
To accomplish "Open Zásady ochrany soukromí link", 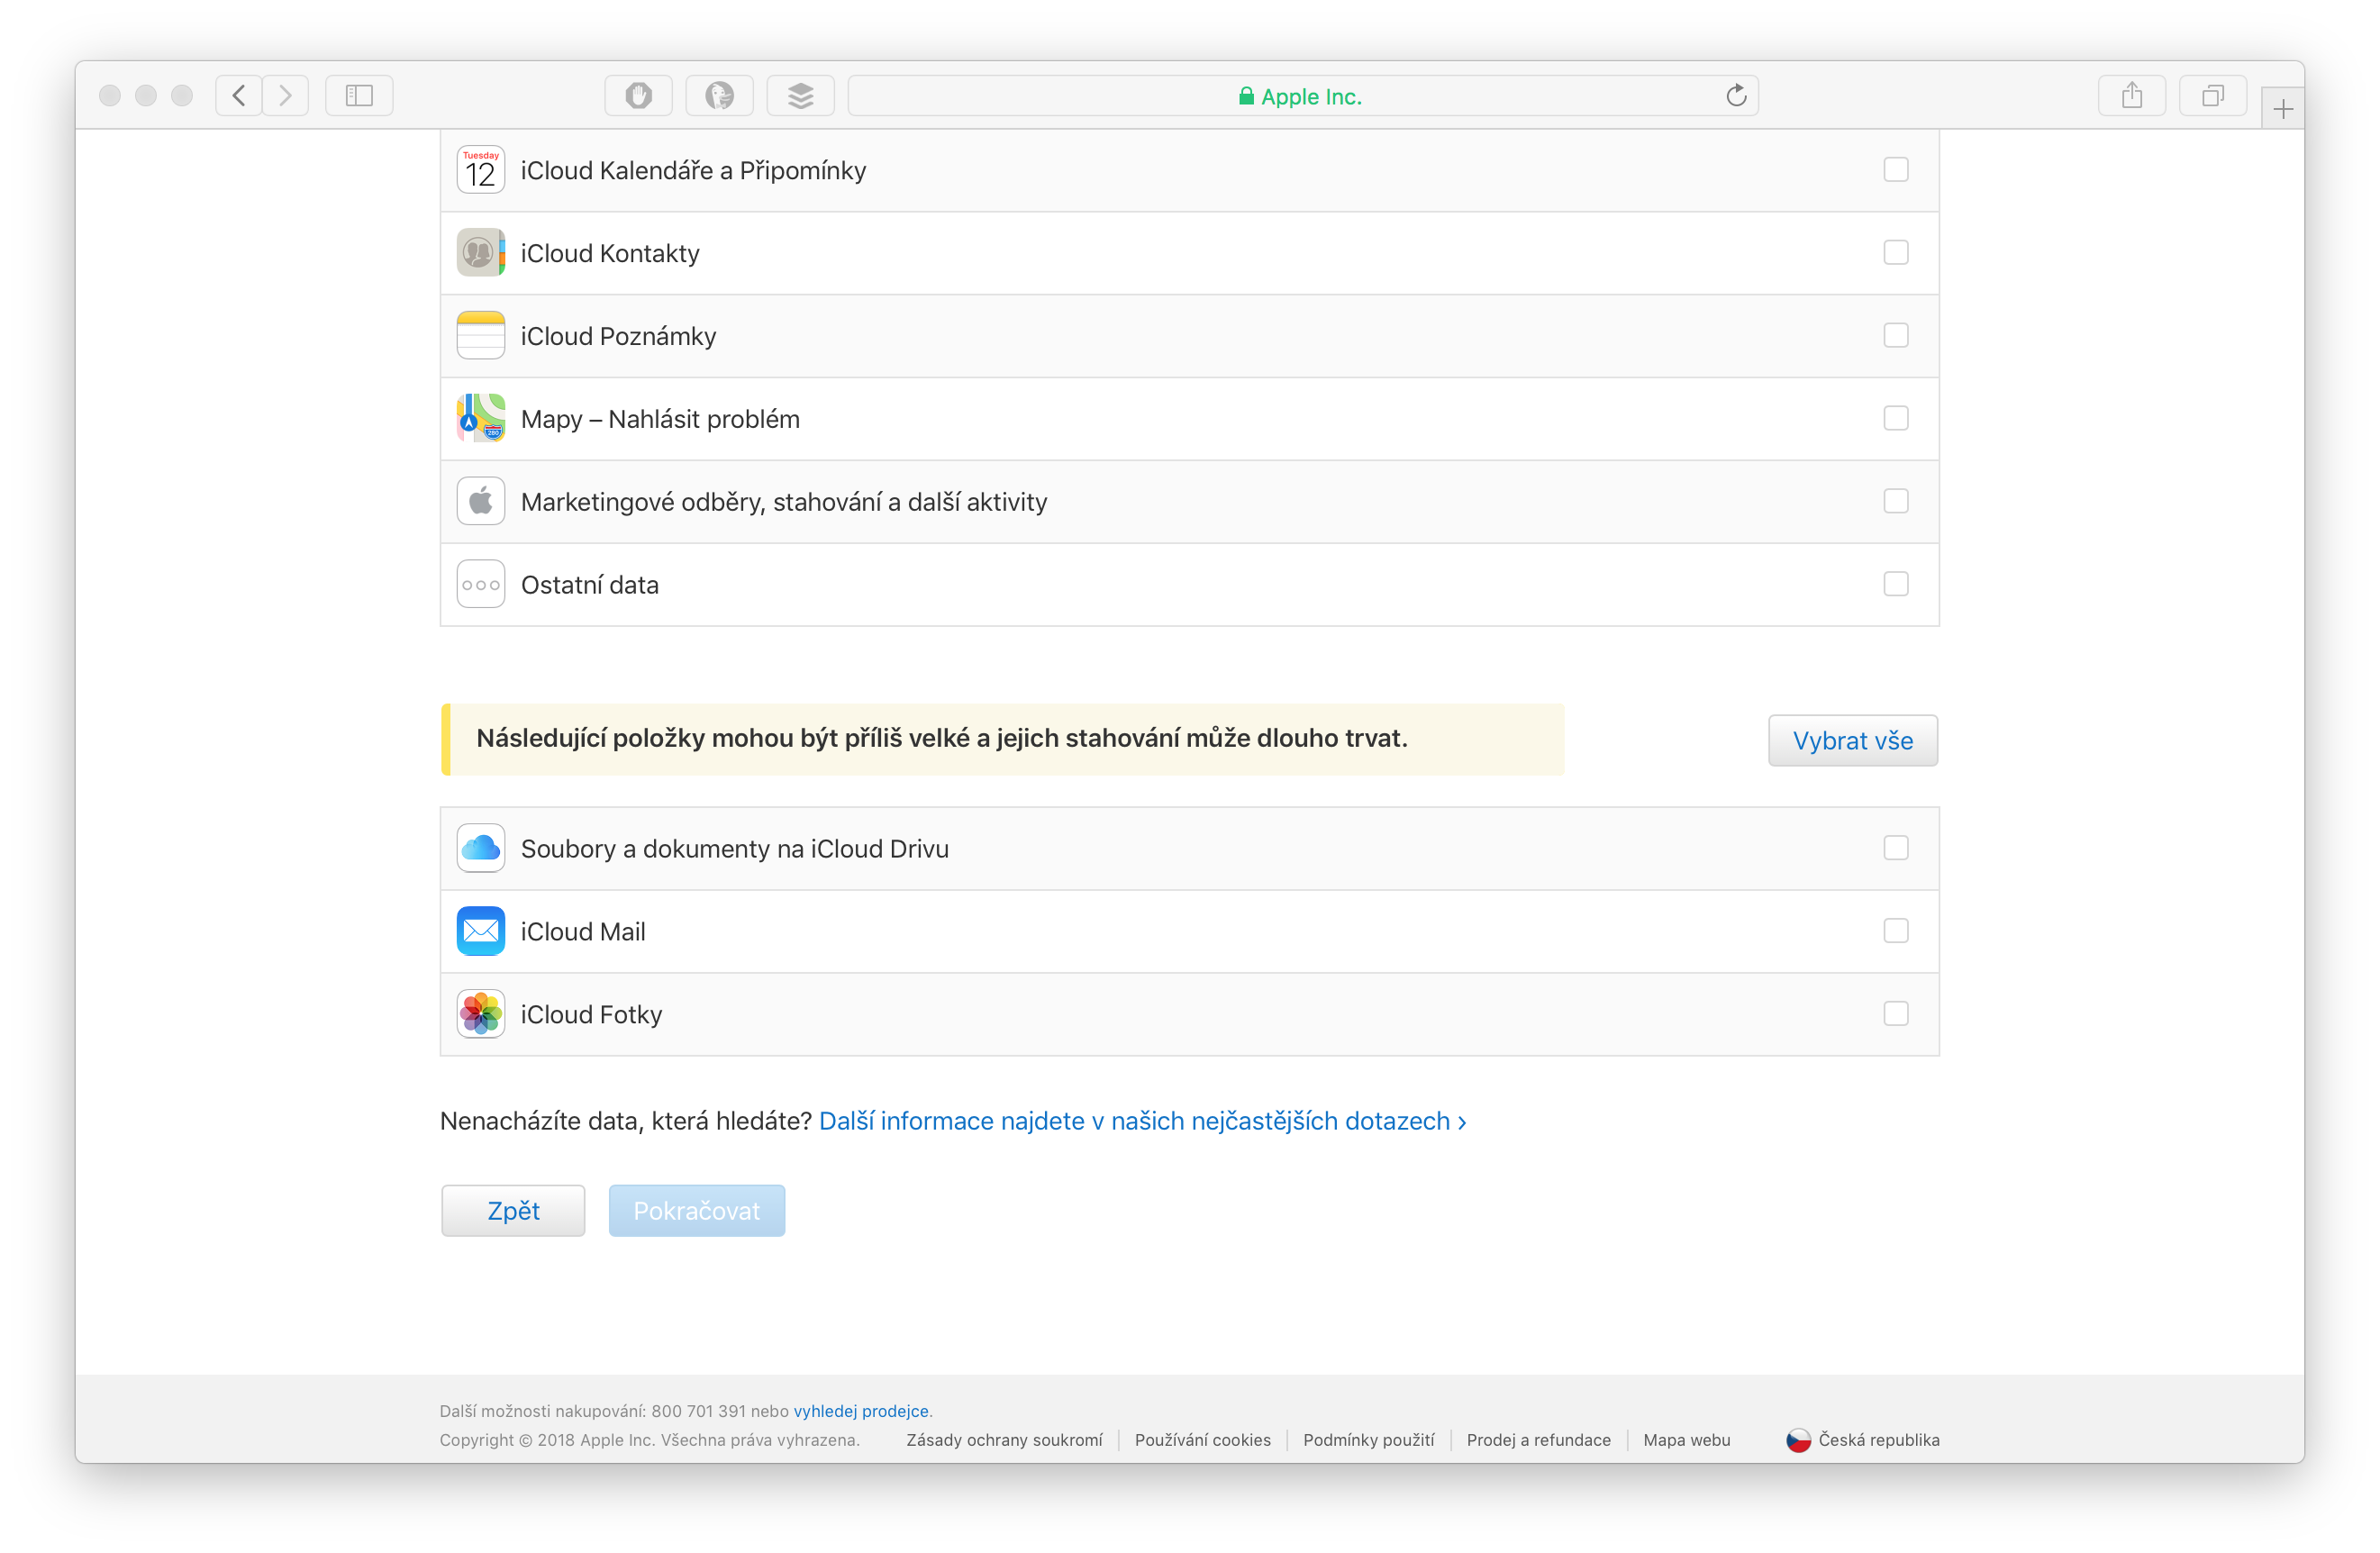I will pyautogui.click(x=1004, y=1440).
